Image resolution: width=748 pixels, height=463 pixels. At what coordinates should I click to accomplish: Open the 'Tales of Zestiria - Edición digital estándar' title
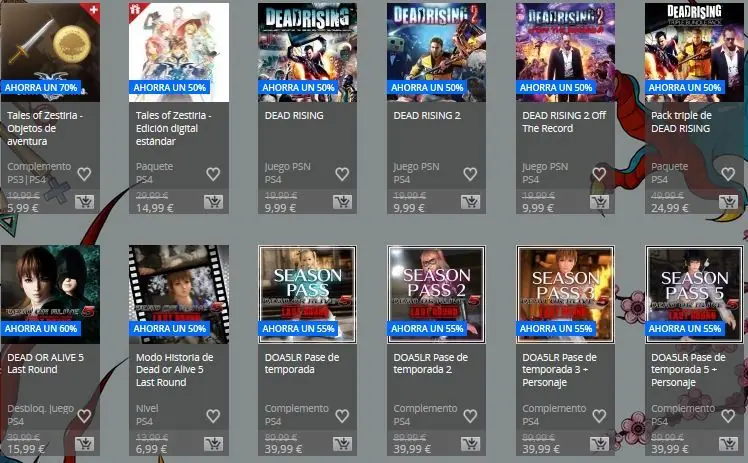pyautogui.click(x=174, y=128)
